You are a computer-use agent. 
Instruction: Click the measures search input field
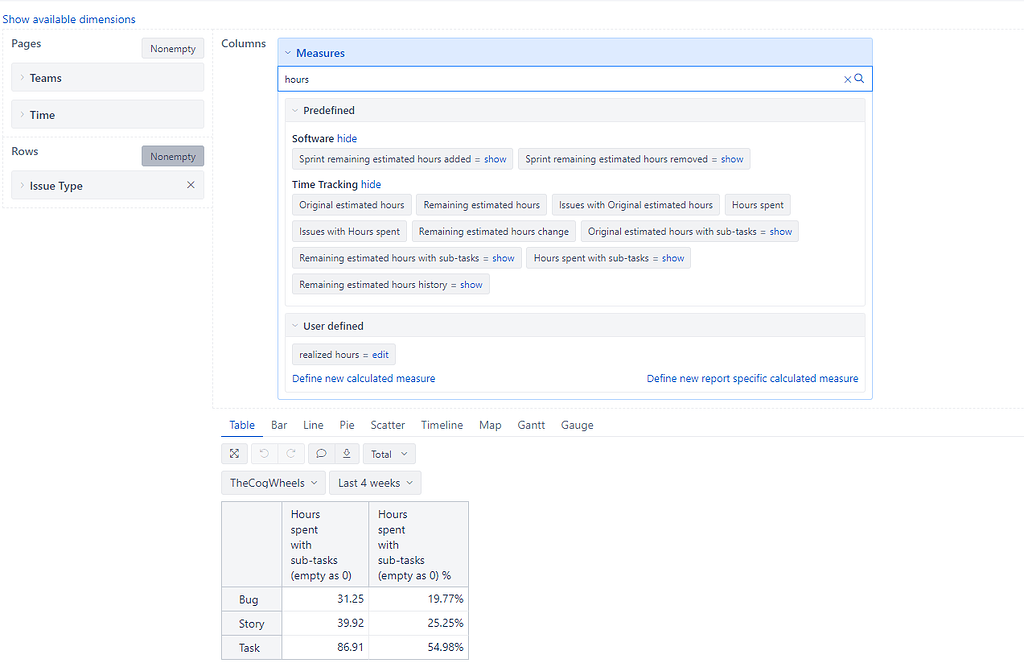[x=560, y=79]
